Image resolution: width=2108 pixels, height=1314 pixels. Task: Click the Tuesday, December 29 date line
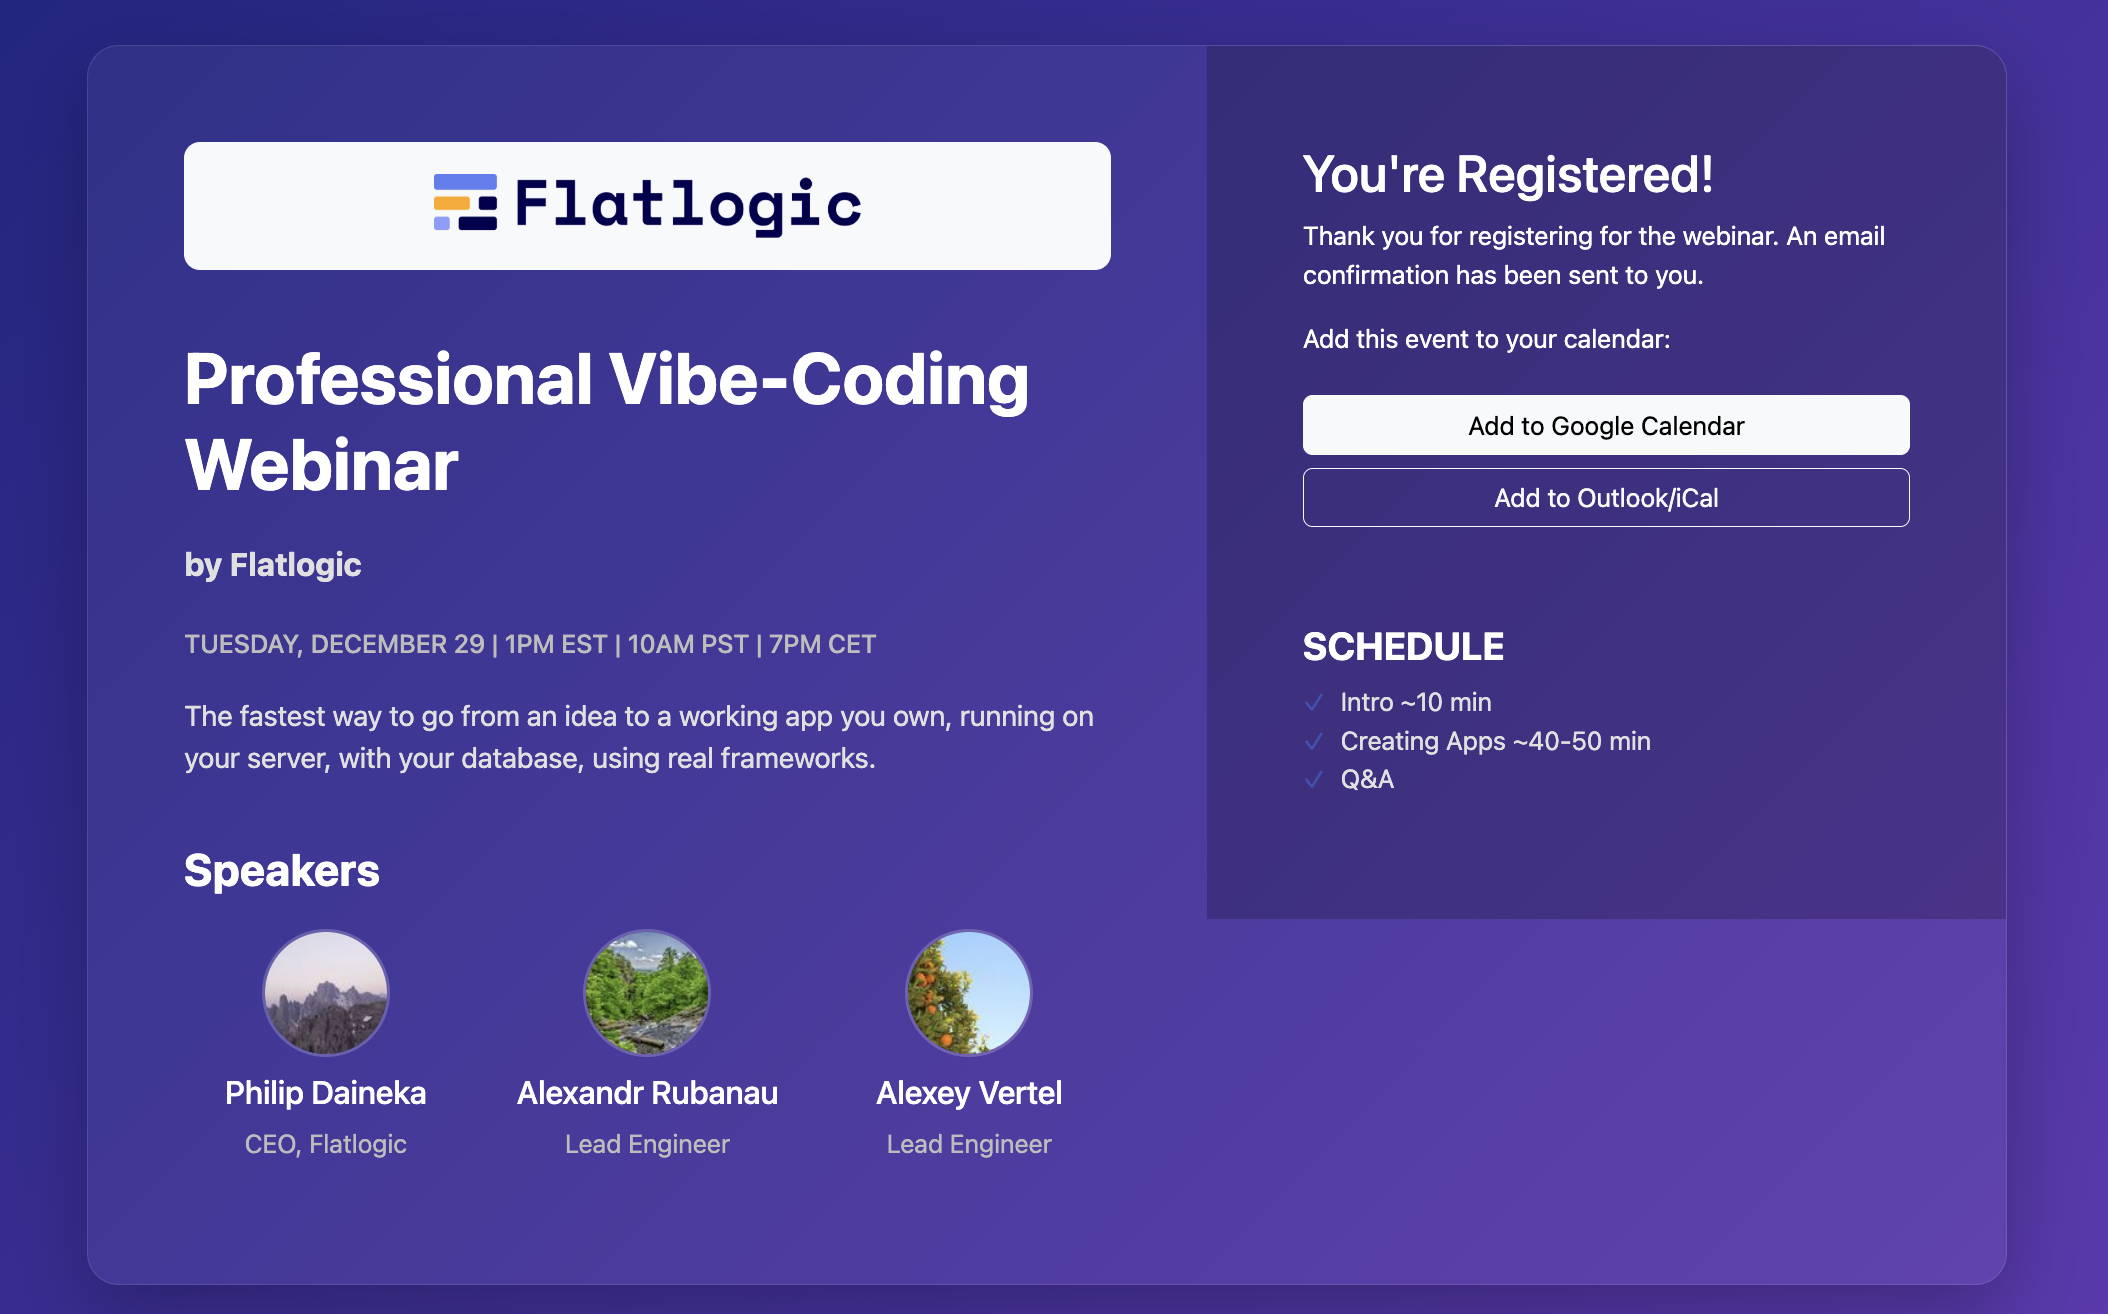point(530,644)
